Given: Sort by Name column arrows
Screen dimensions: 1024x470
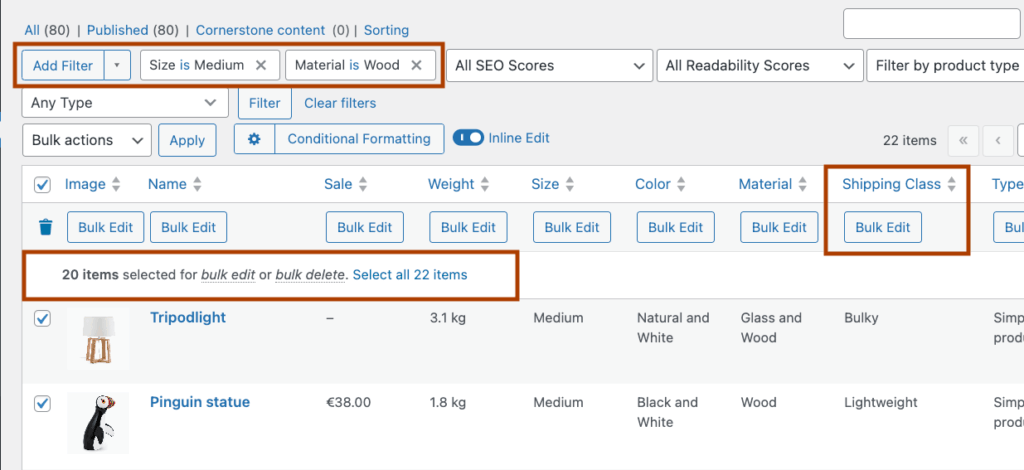Looking at the screenshot, I should [197, 185].
